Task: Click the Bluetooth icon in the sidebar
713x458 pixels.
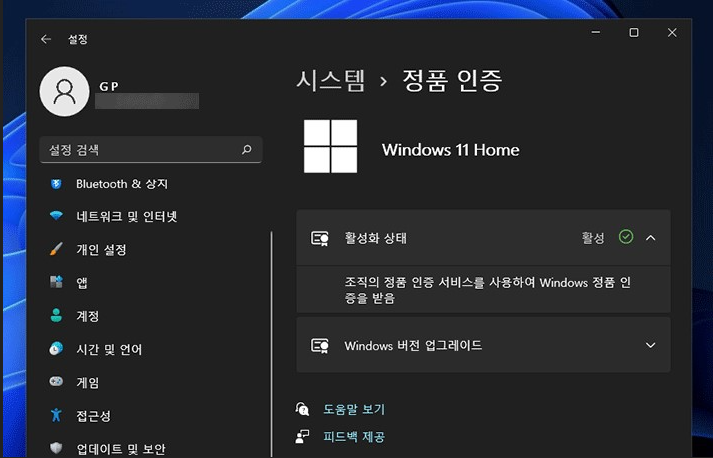Action: click(56, 184)
